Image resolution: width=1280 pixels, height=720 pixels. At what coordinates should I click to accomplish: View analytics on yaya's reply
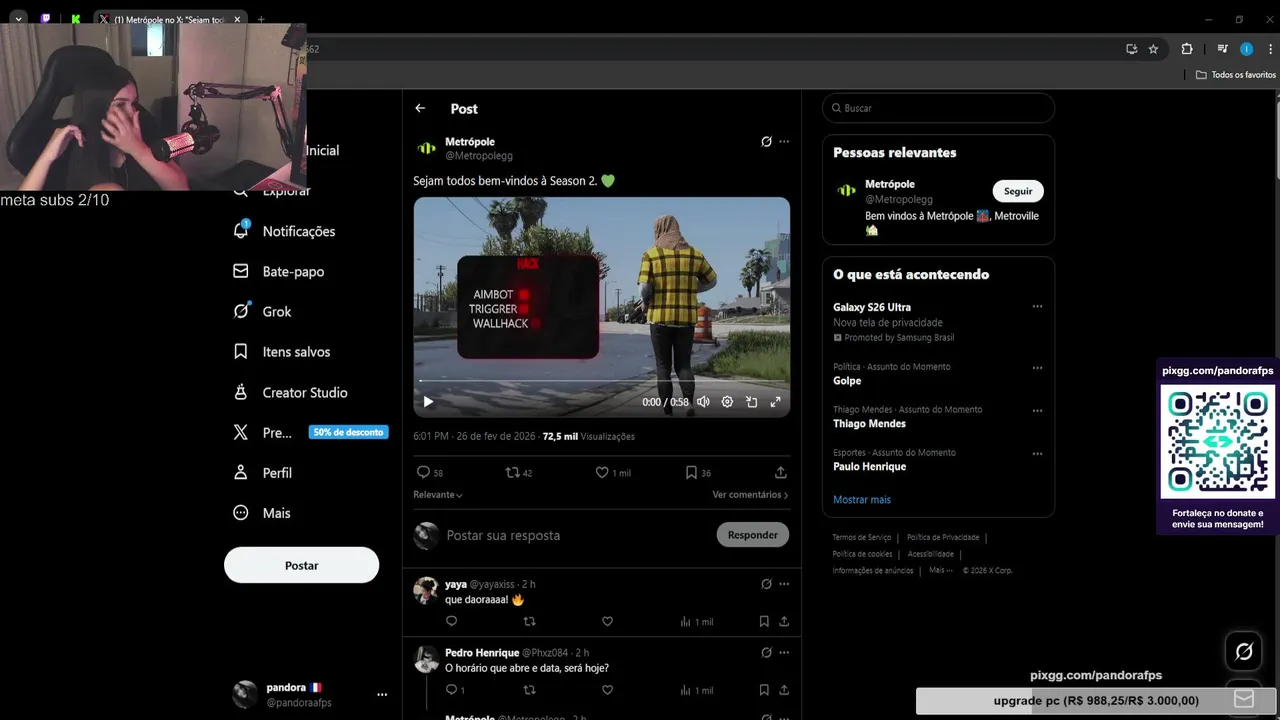point(696,622)
